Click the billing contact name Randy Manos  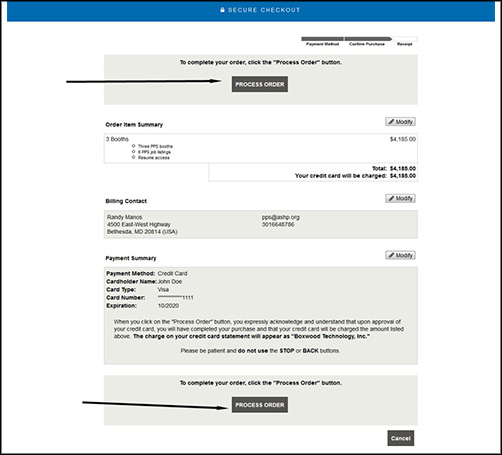point(124,217)
